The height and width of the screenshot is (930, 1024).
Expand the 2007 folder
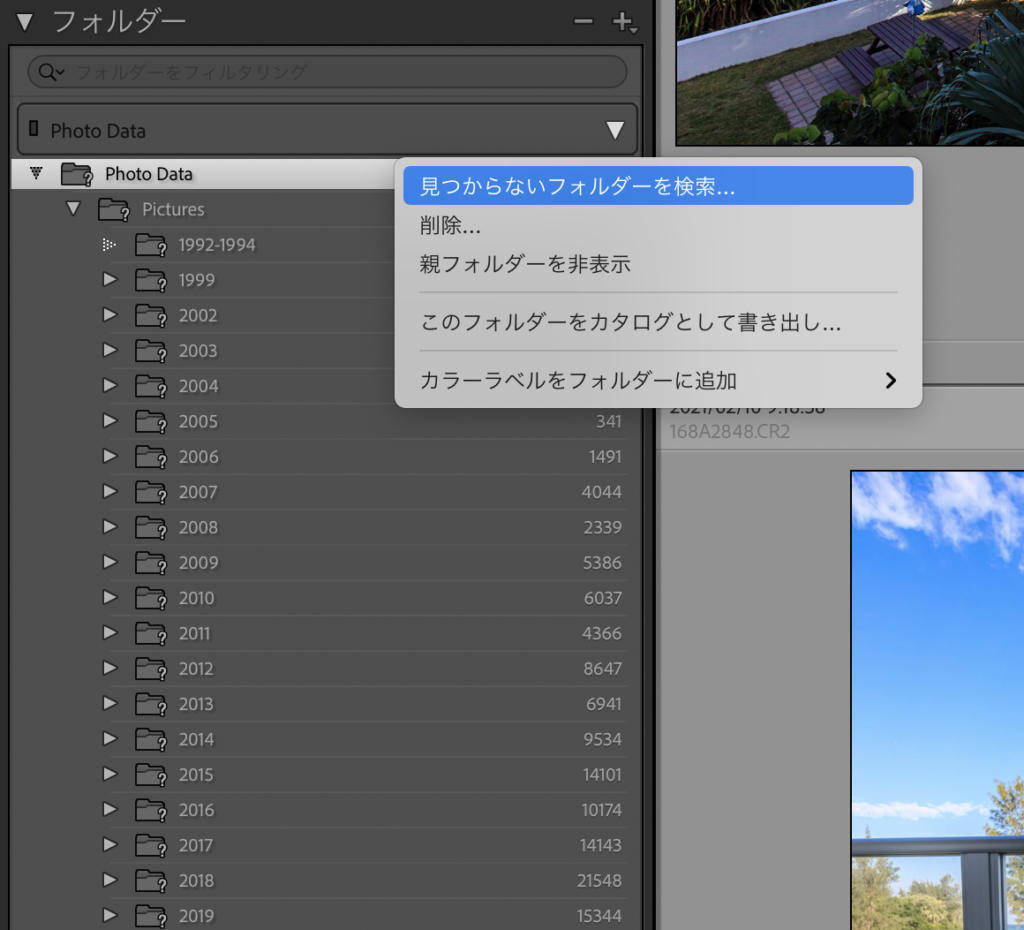[x=110, y=492]
